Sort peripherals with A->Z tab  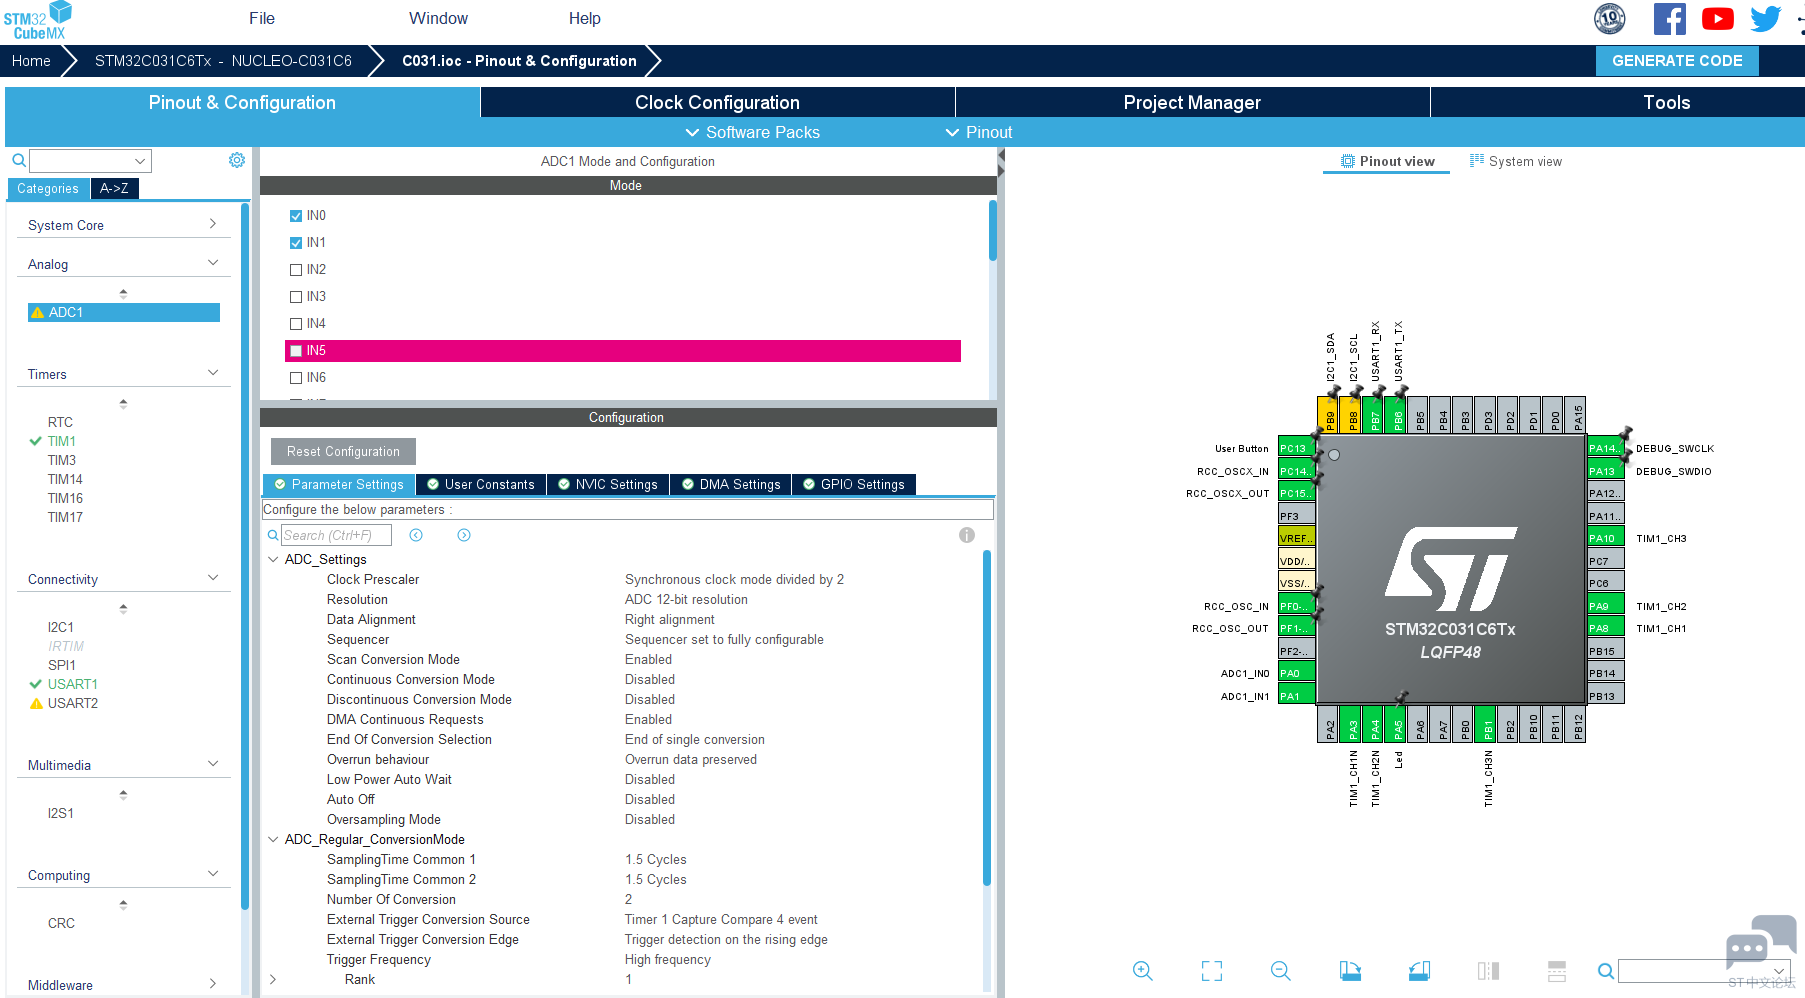114,188
